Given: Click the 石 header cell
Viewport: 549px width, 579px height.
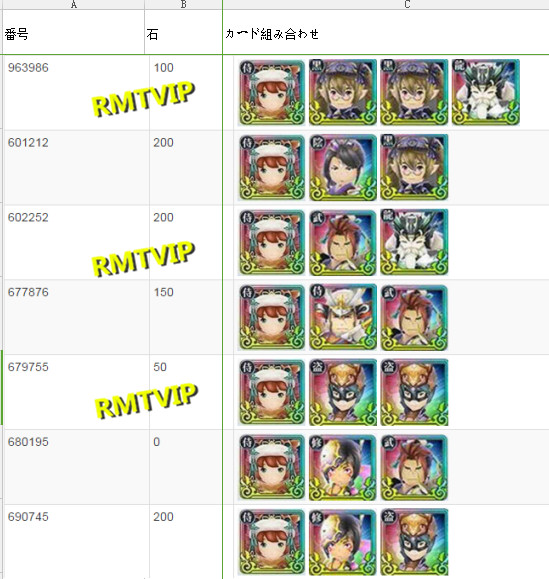Looking at the screenshot, I should tap(183, 32).
